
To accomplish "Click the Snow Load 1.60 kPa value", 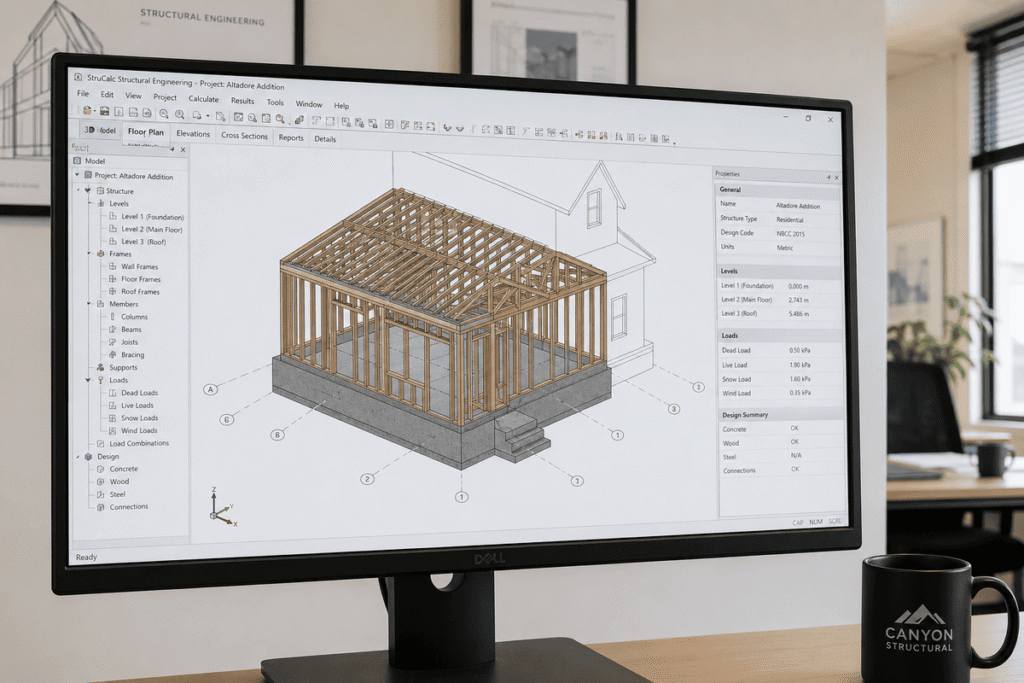I will [x=800, y=379].
